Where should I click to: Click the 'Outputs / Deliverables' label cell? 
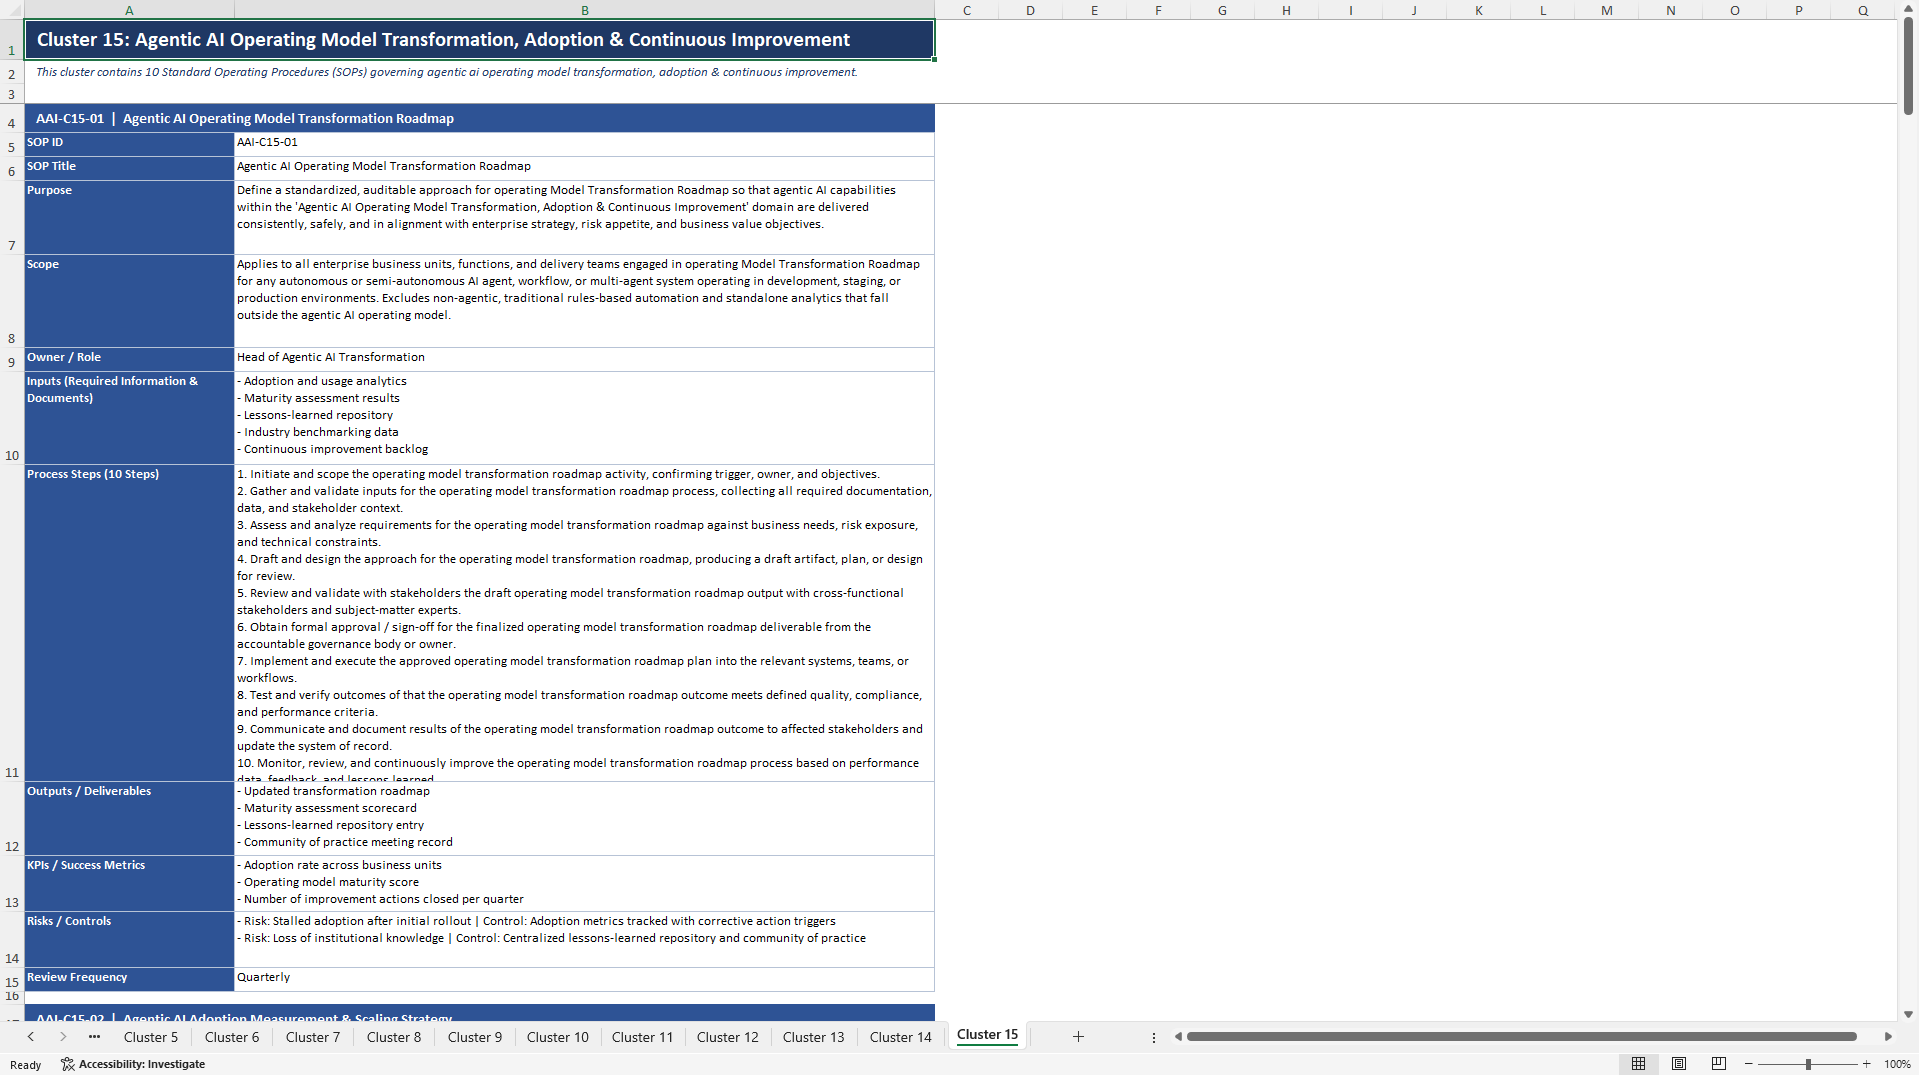click(129, 818)
